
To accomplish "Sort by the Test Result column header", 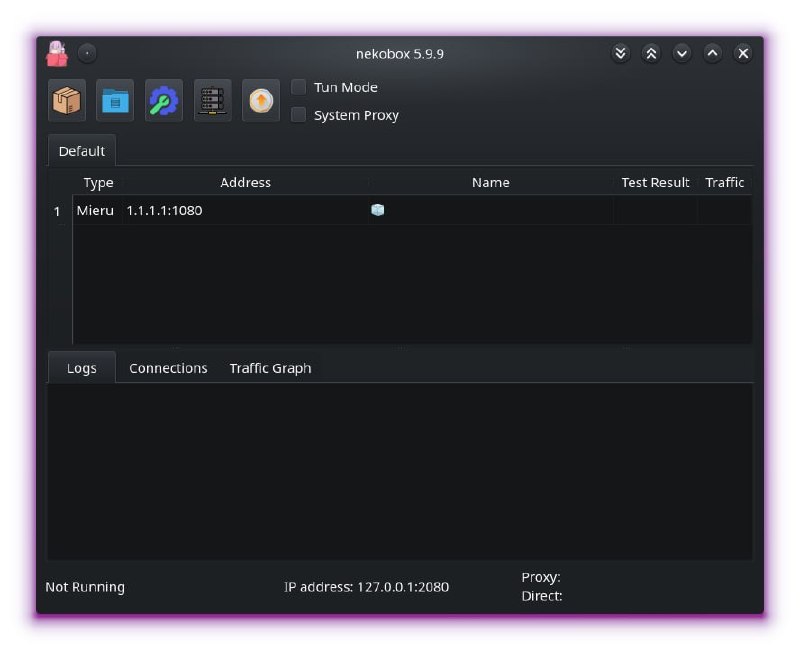I will pos(655,183).
